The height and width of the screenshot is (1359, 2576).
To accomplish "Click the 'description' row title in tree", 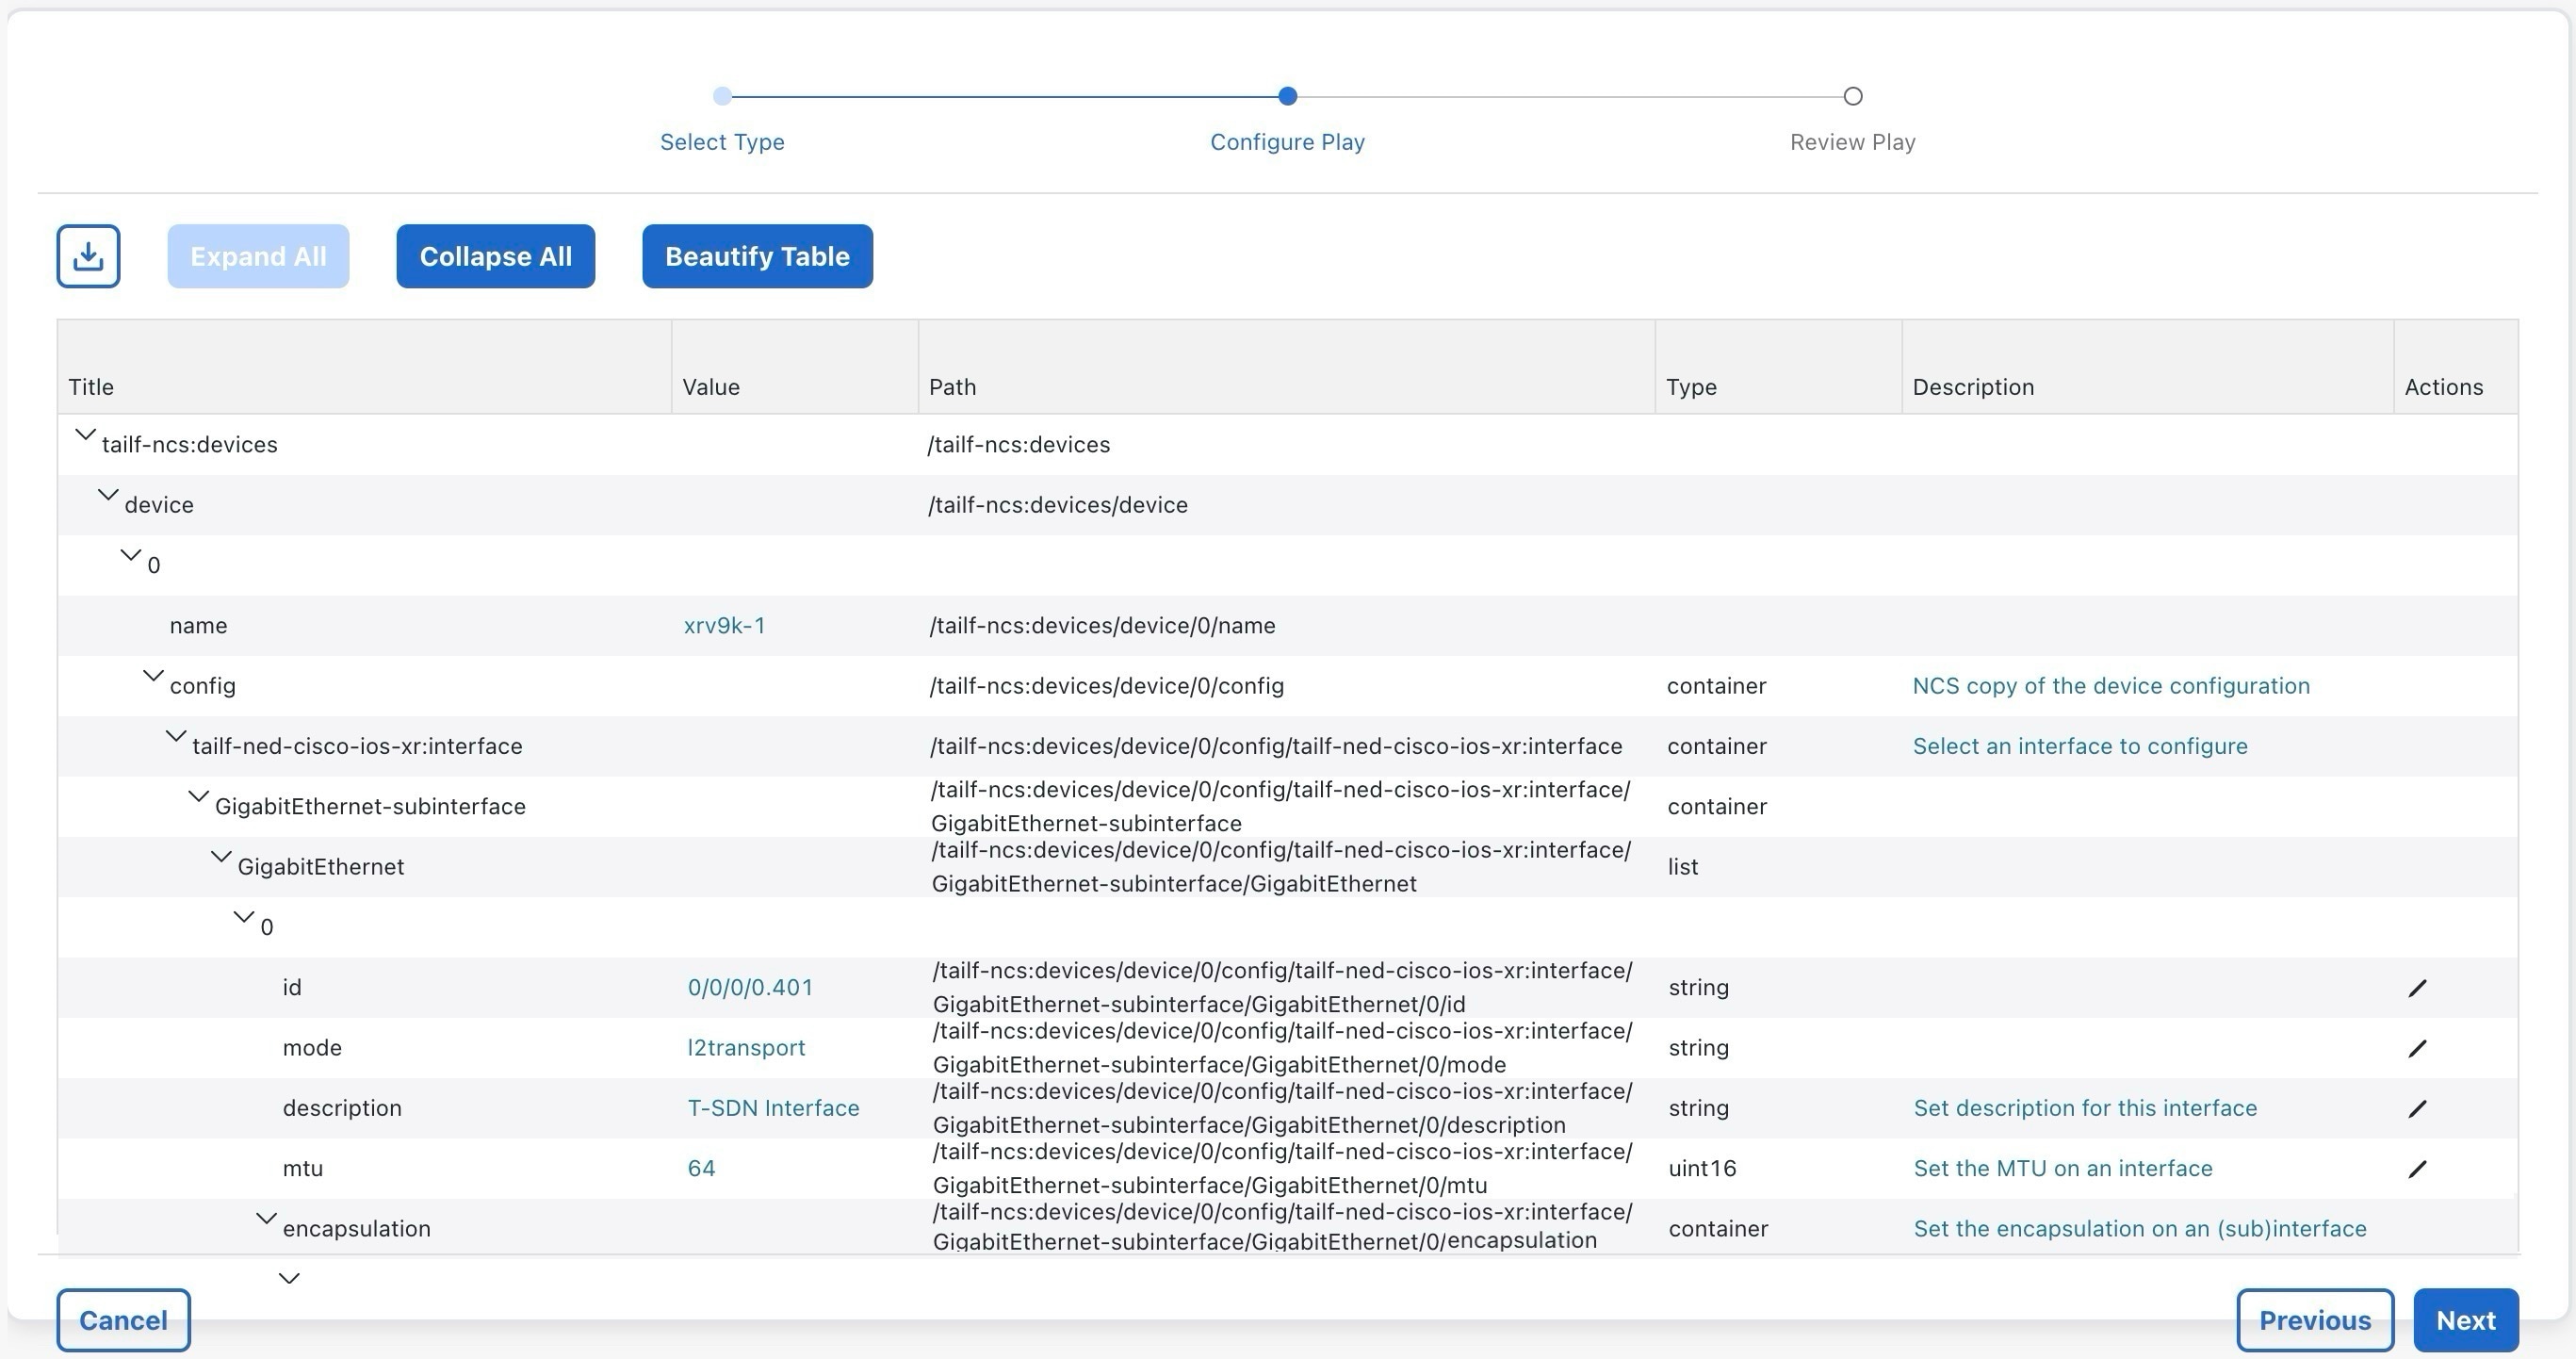I will coord(342,1108).
